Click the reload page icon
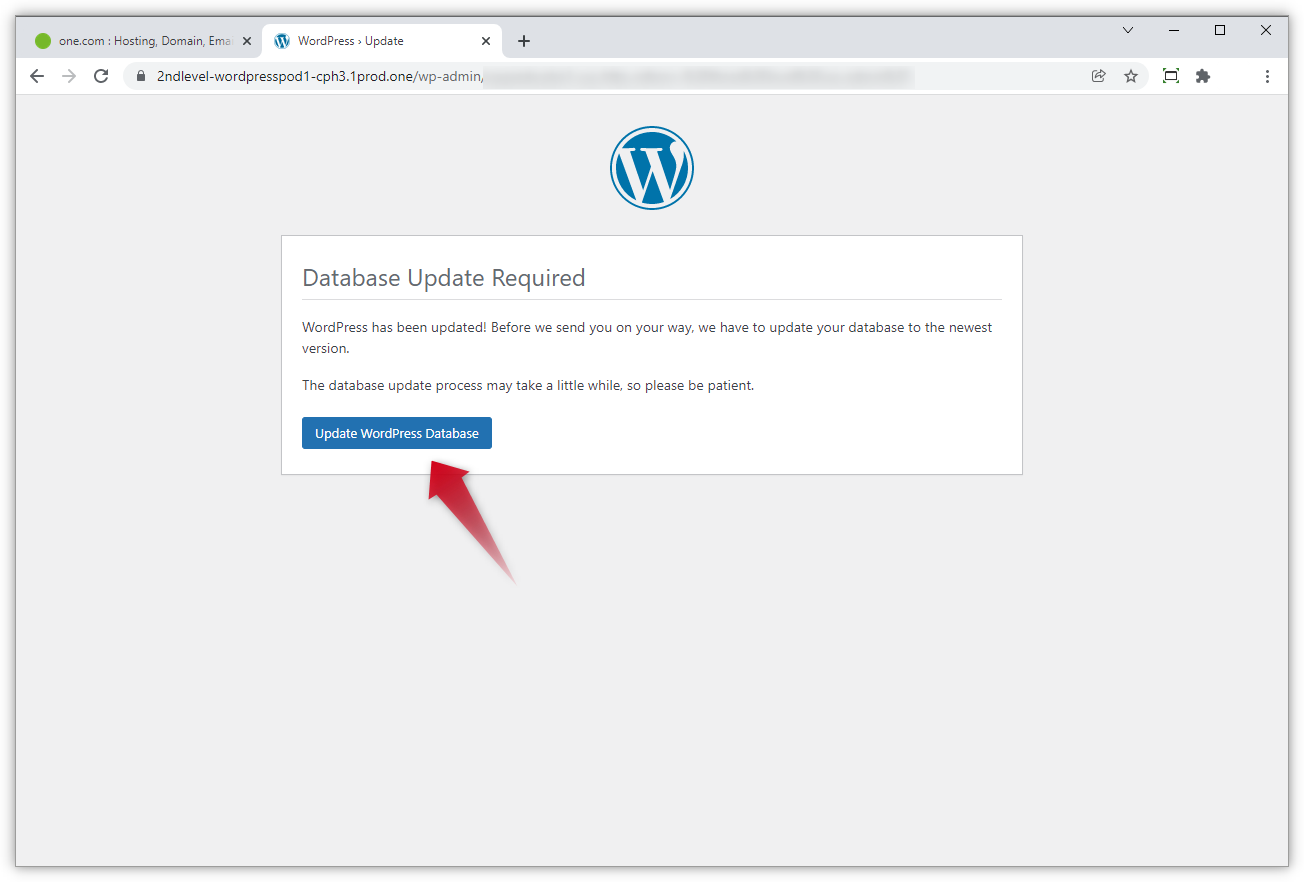Image resolution: width=1304 pixels, height=882 pixels. click(x=100, y=76)
